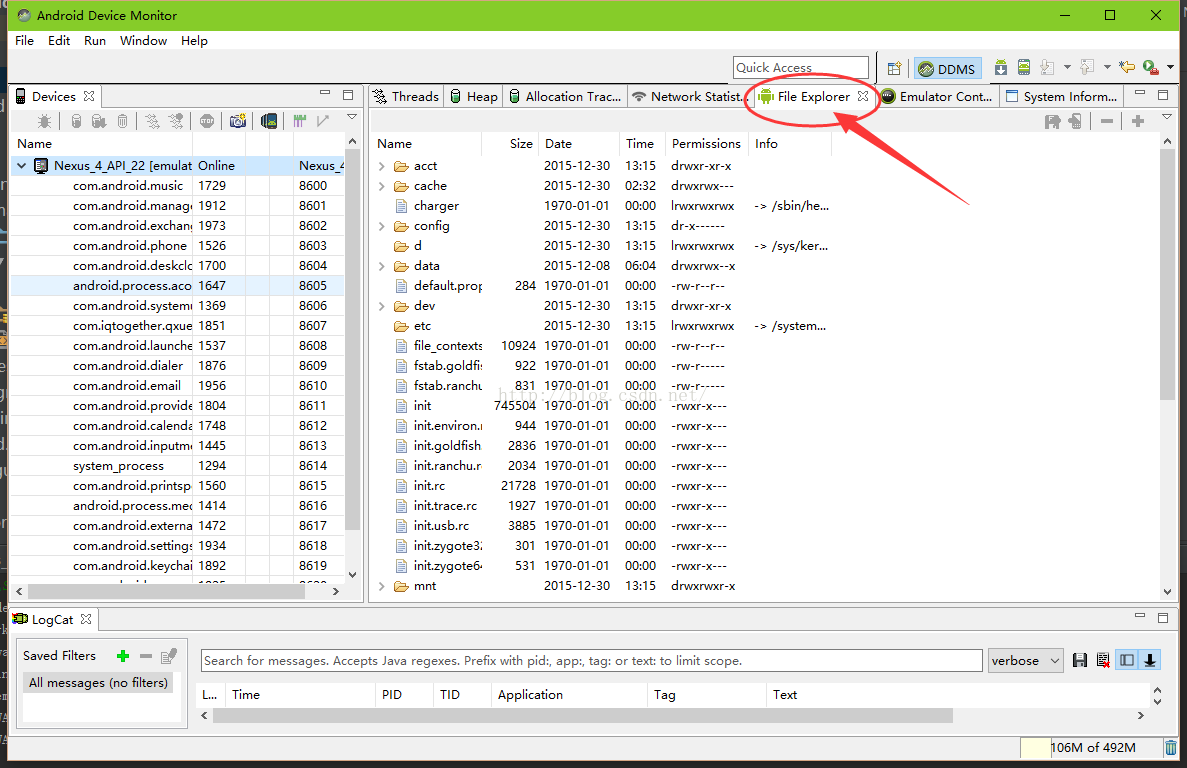Switch to the Network Statistics tab
Screen dimensions: 1187x768
click(688, 97)
